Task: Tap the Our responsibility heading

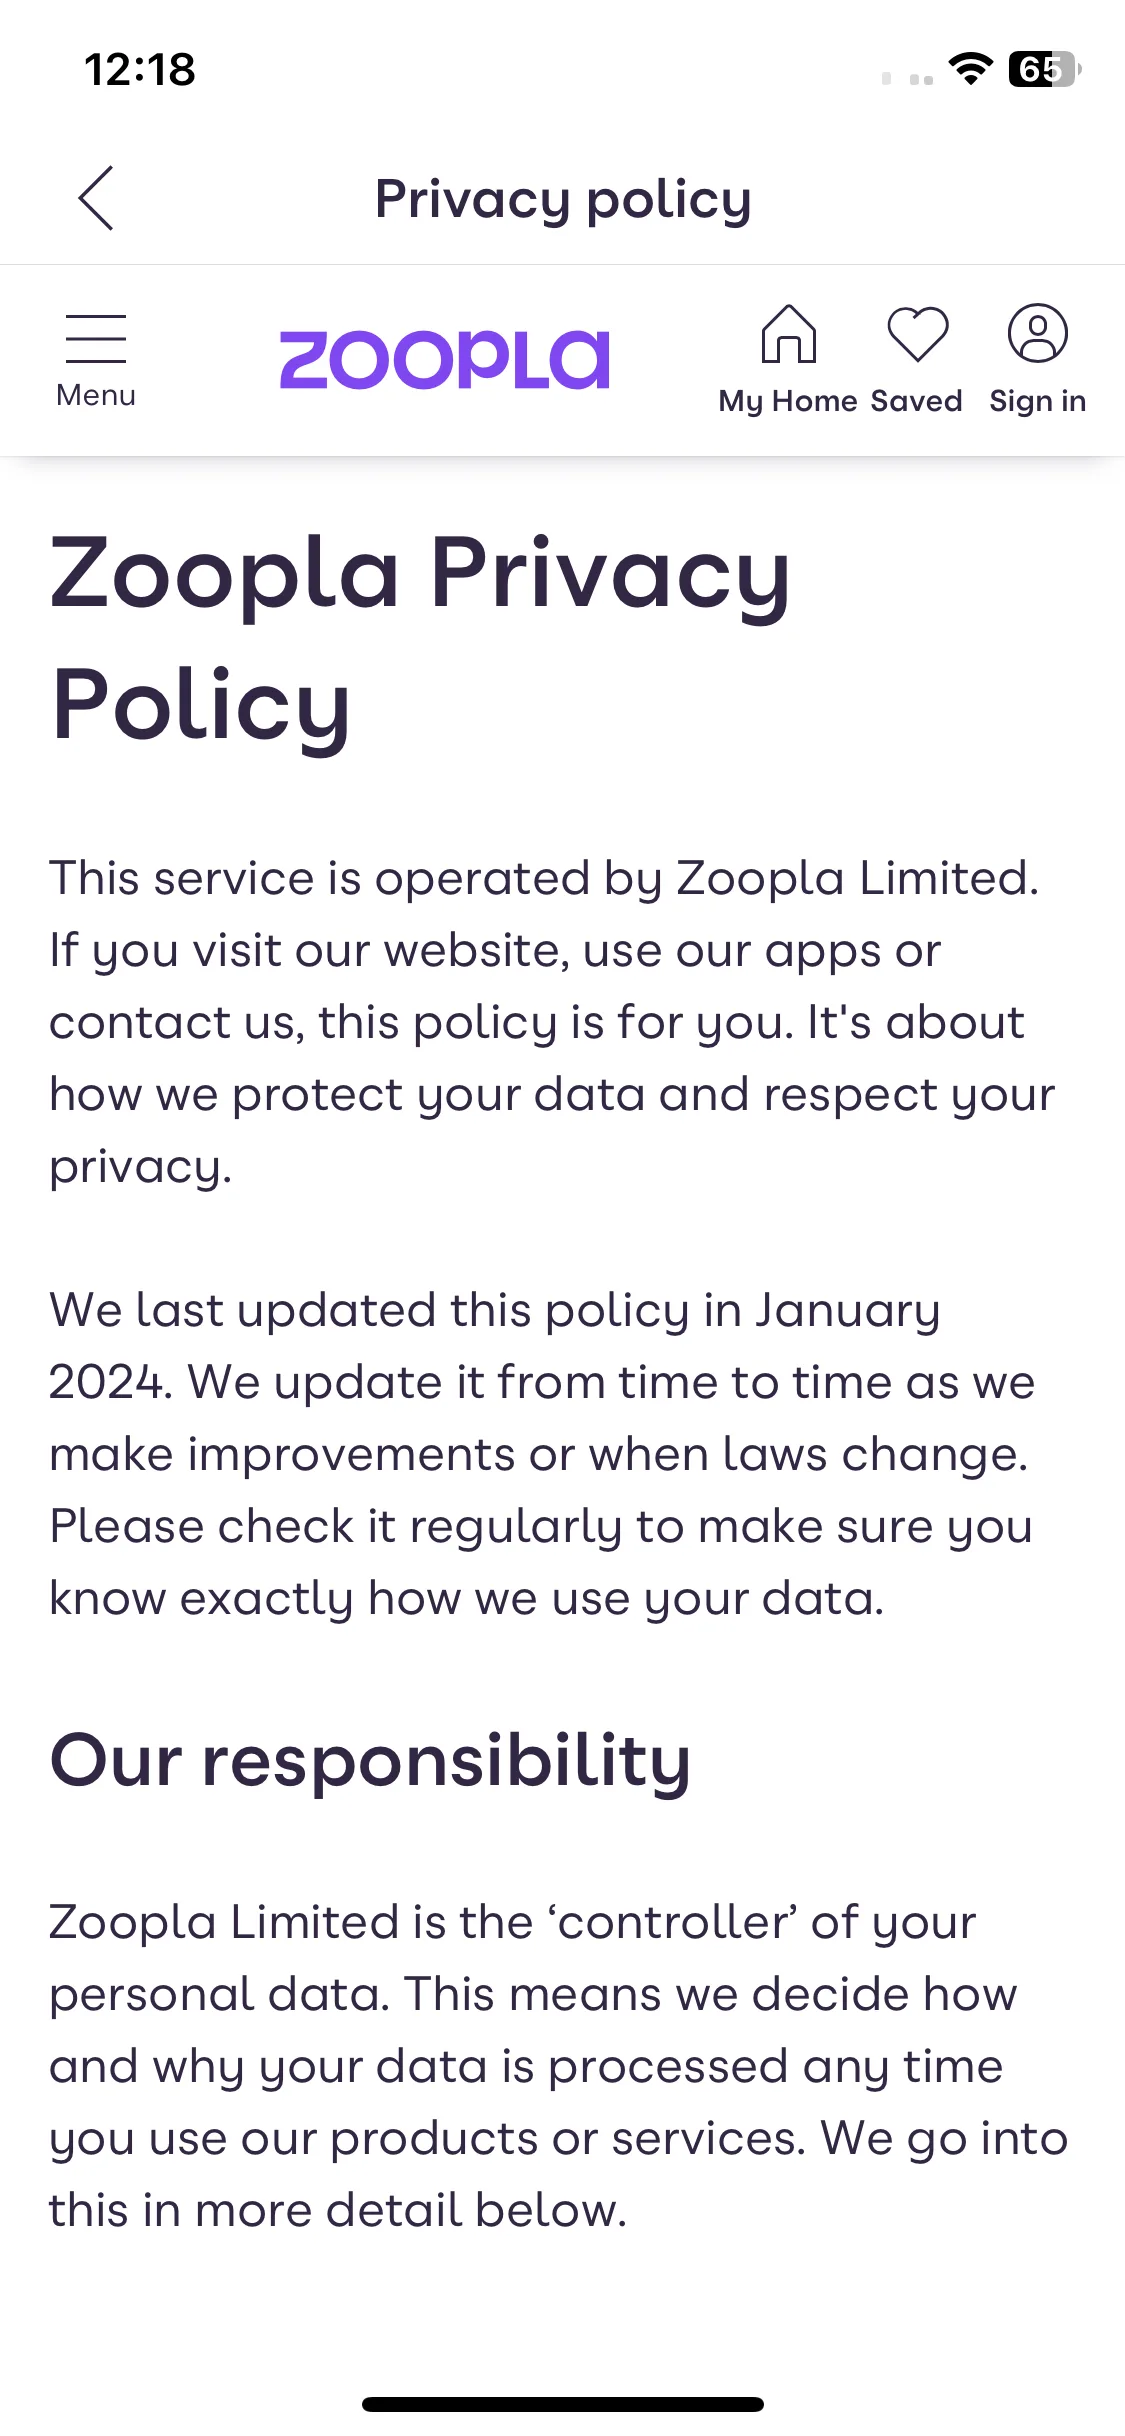Action: [x=370, y=1760]
